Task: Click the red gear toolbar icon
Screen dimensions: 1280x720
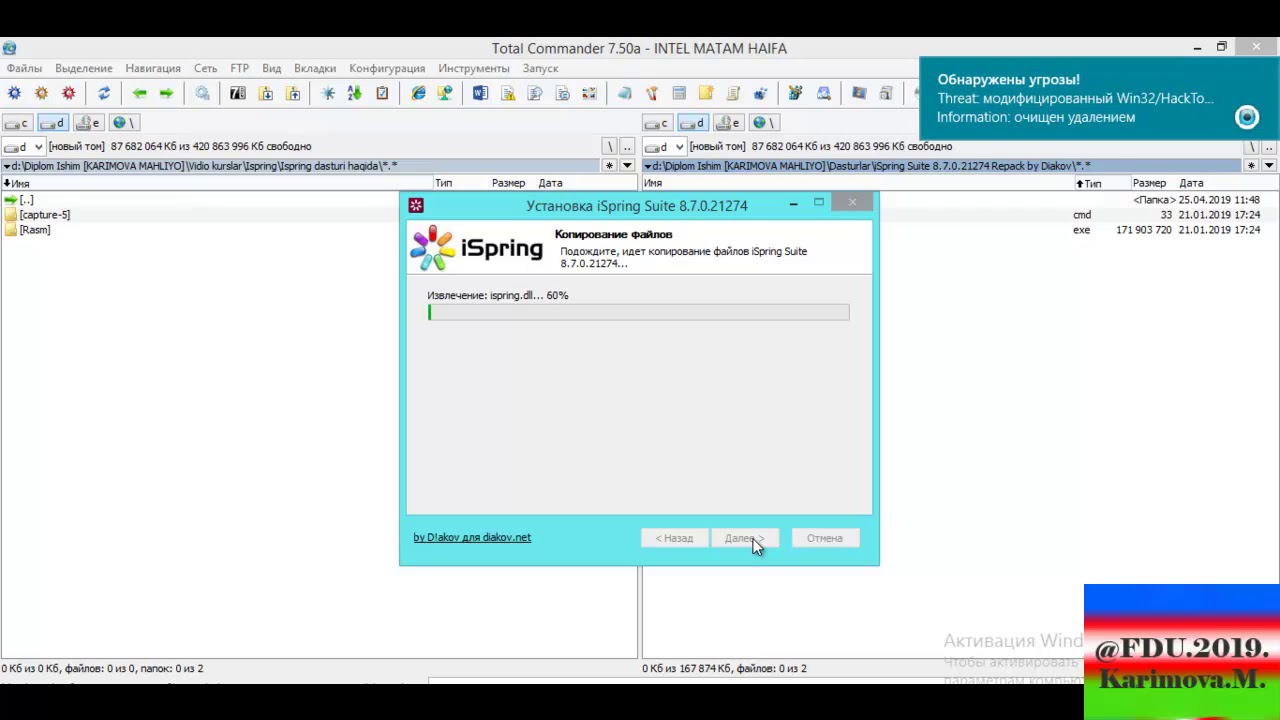Action: pyautogui.click(x=68, y=93)
